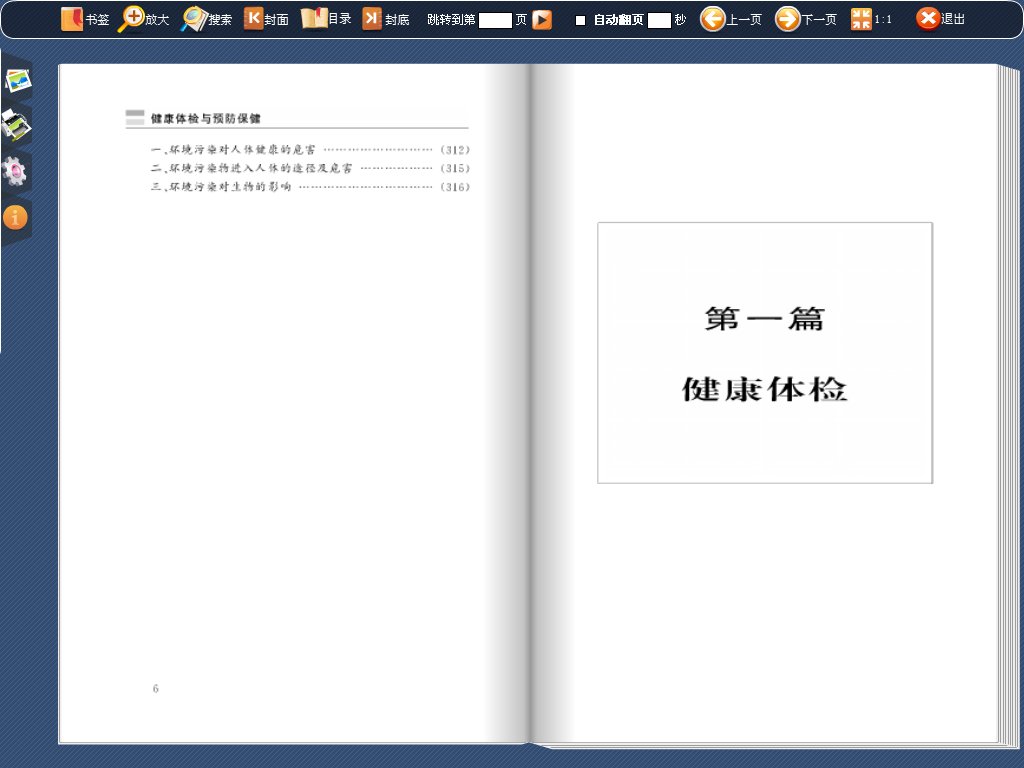Click page number 6 at left page bottom

[155, 688]
